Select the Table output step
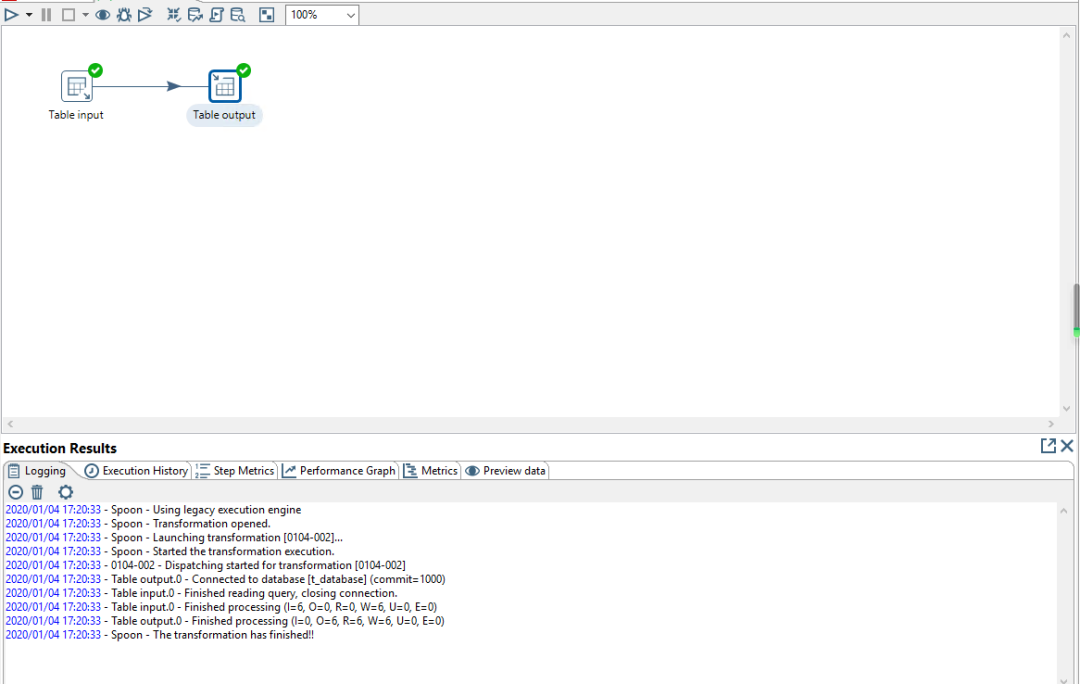 [x=225, y=87]
